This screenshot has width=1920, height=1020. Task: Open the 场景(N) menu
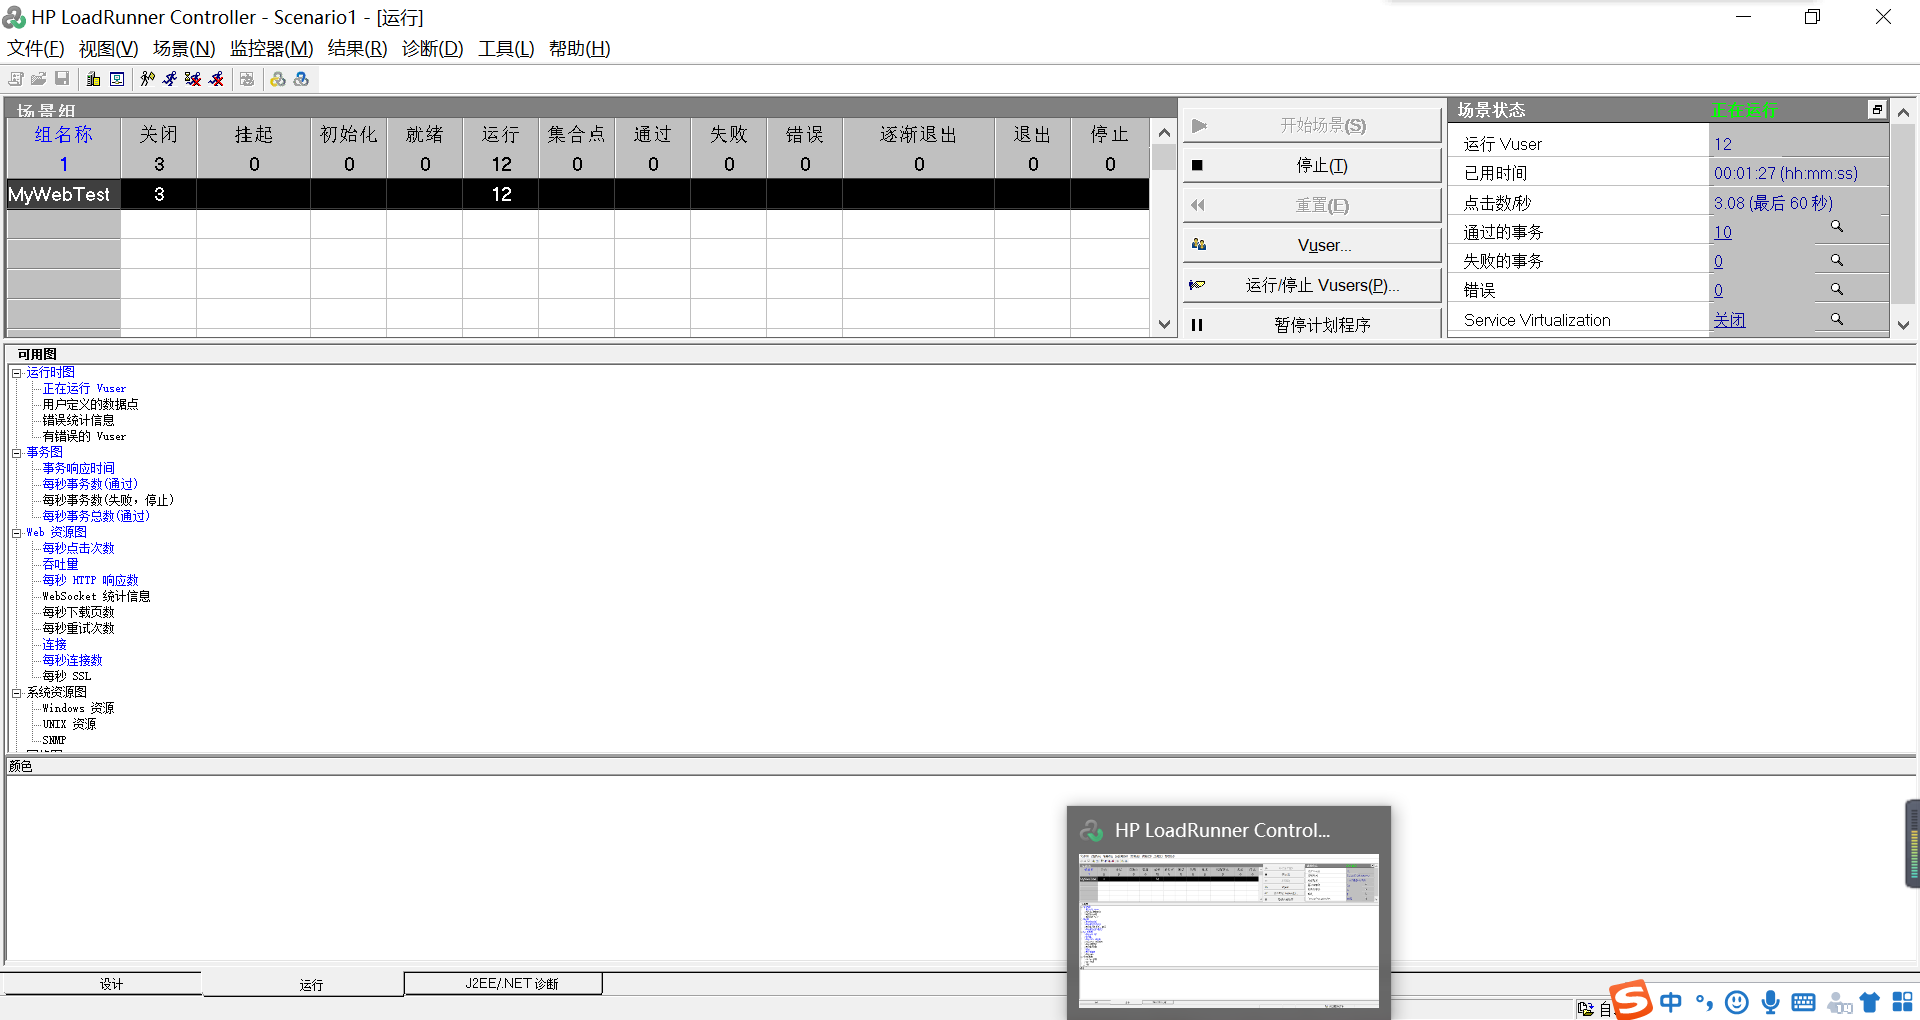click(184, 48)
